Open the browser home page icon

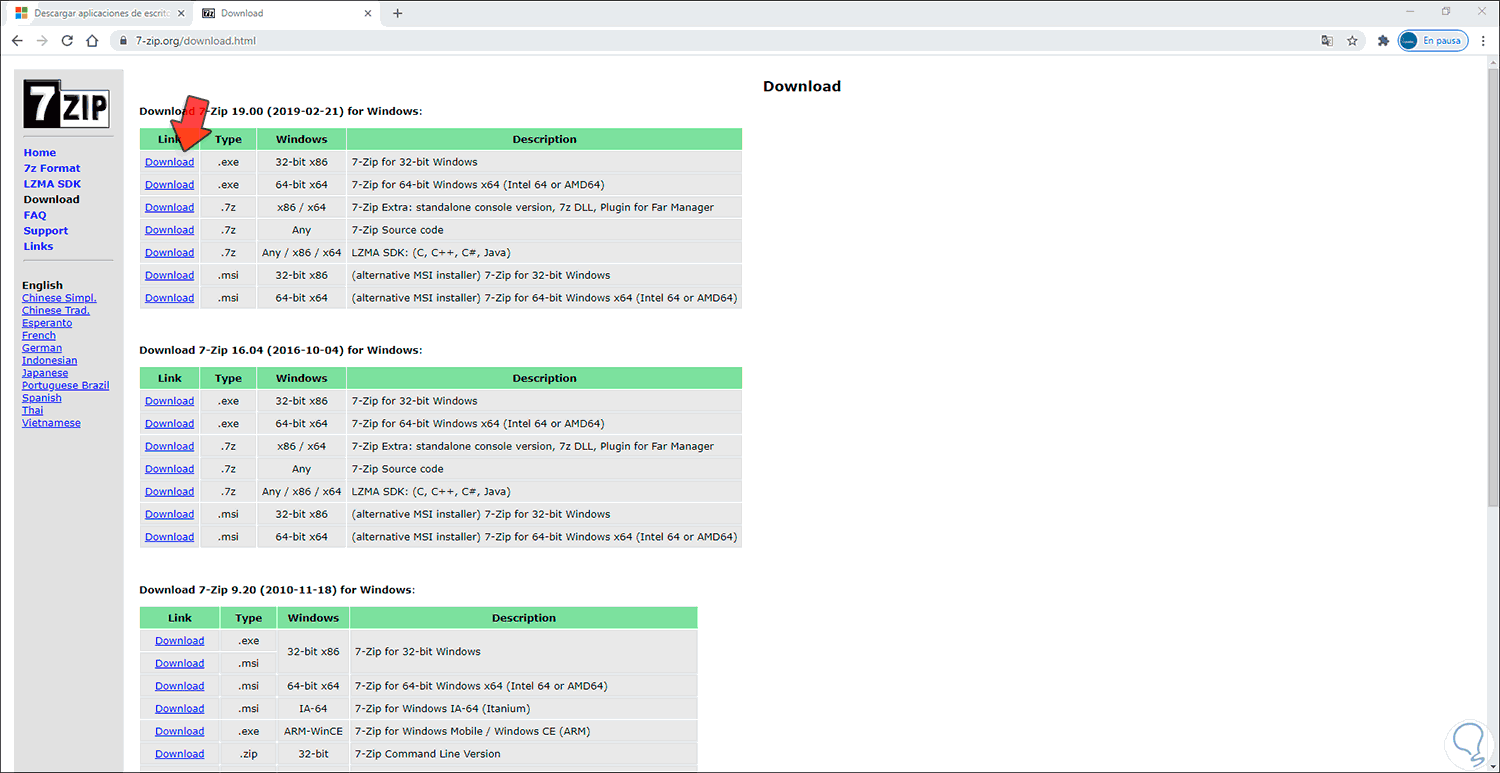tap(92, 41)
